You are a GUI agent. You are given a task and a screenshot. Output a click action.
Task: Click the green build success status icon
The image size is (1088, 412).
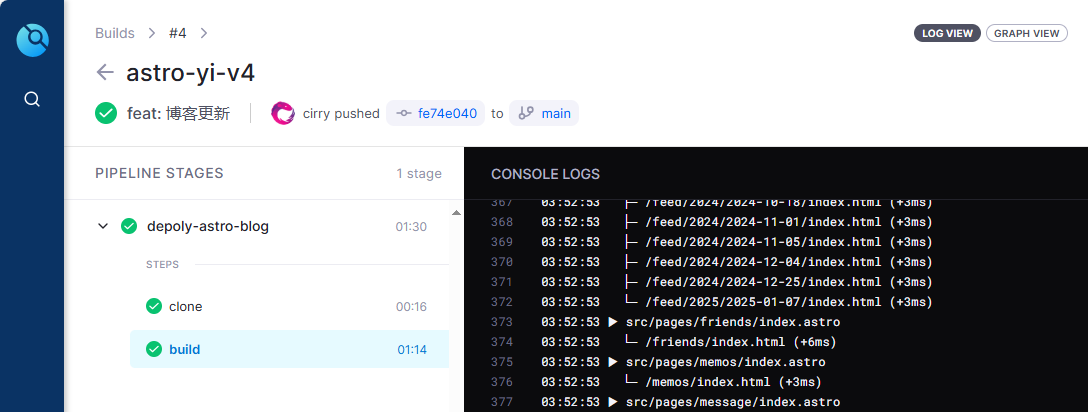(106, 113)
